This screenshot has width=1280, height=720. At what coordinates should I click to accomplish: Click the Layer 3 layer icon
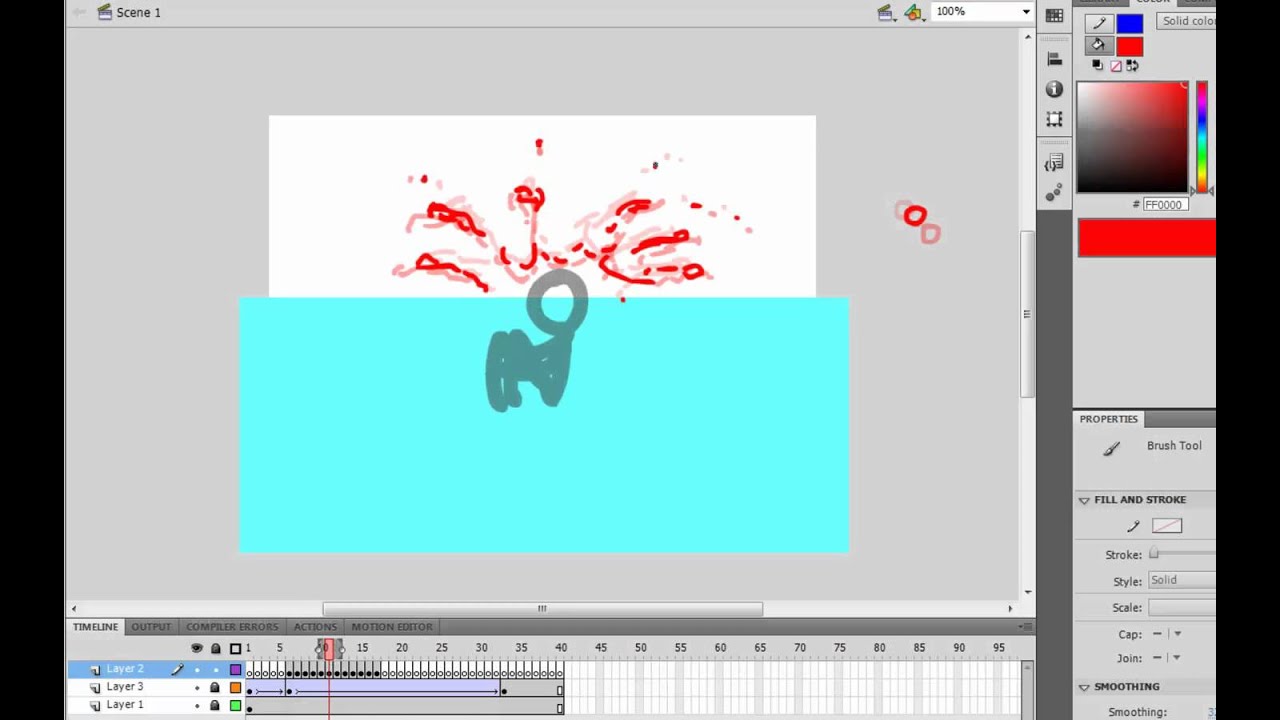96,687
